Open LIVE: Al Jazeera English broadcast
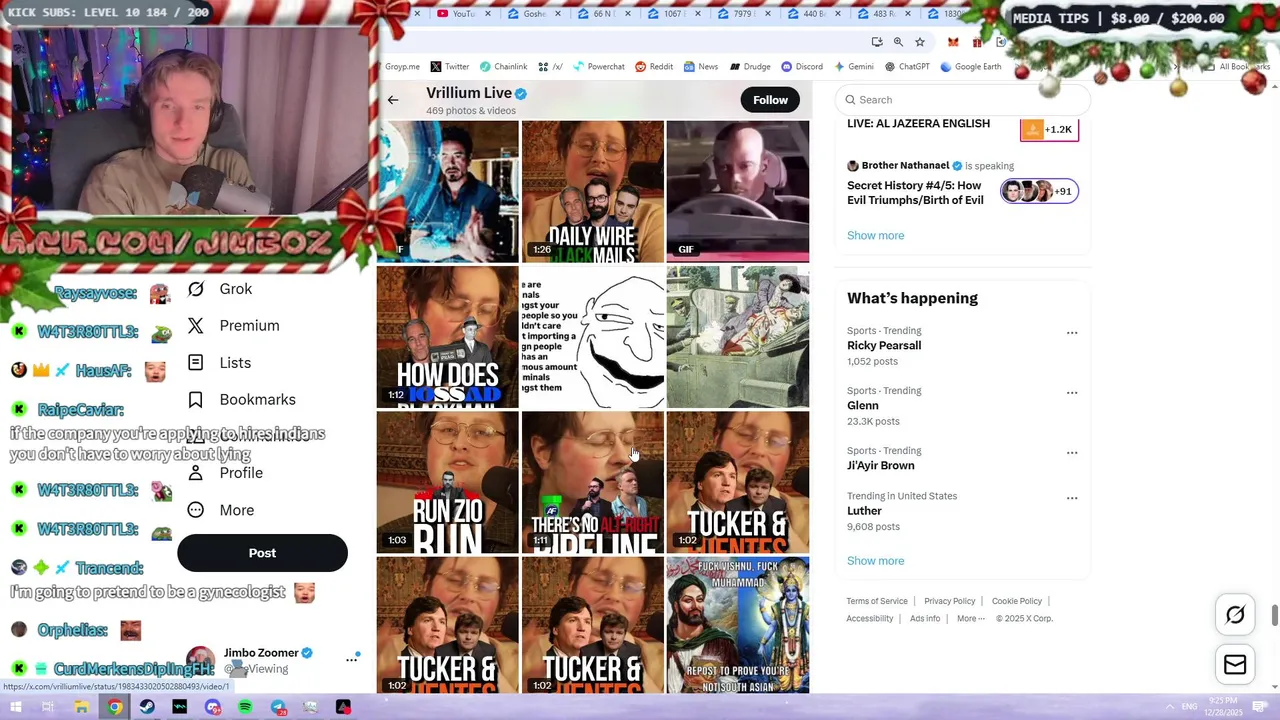The height and width of the screenshot is (720, 1280). 918,124
